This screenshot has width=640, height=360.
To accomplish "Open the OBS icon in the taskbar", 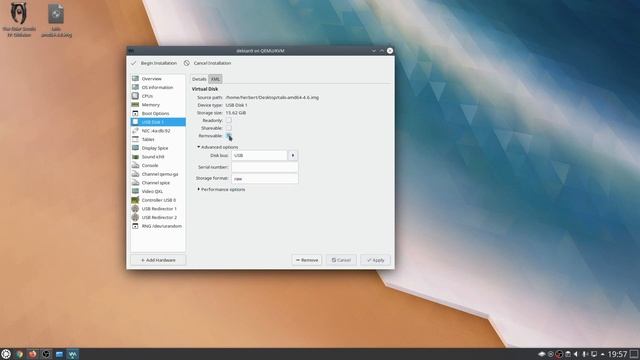I will click(x=46, y=354).
